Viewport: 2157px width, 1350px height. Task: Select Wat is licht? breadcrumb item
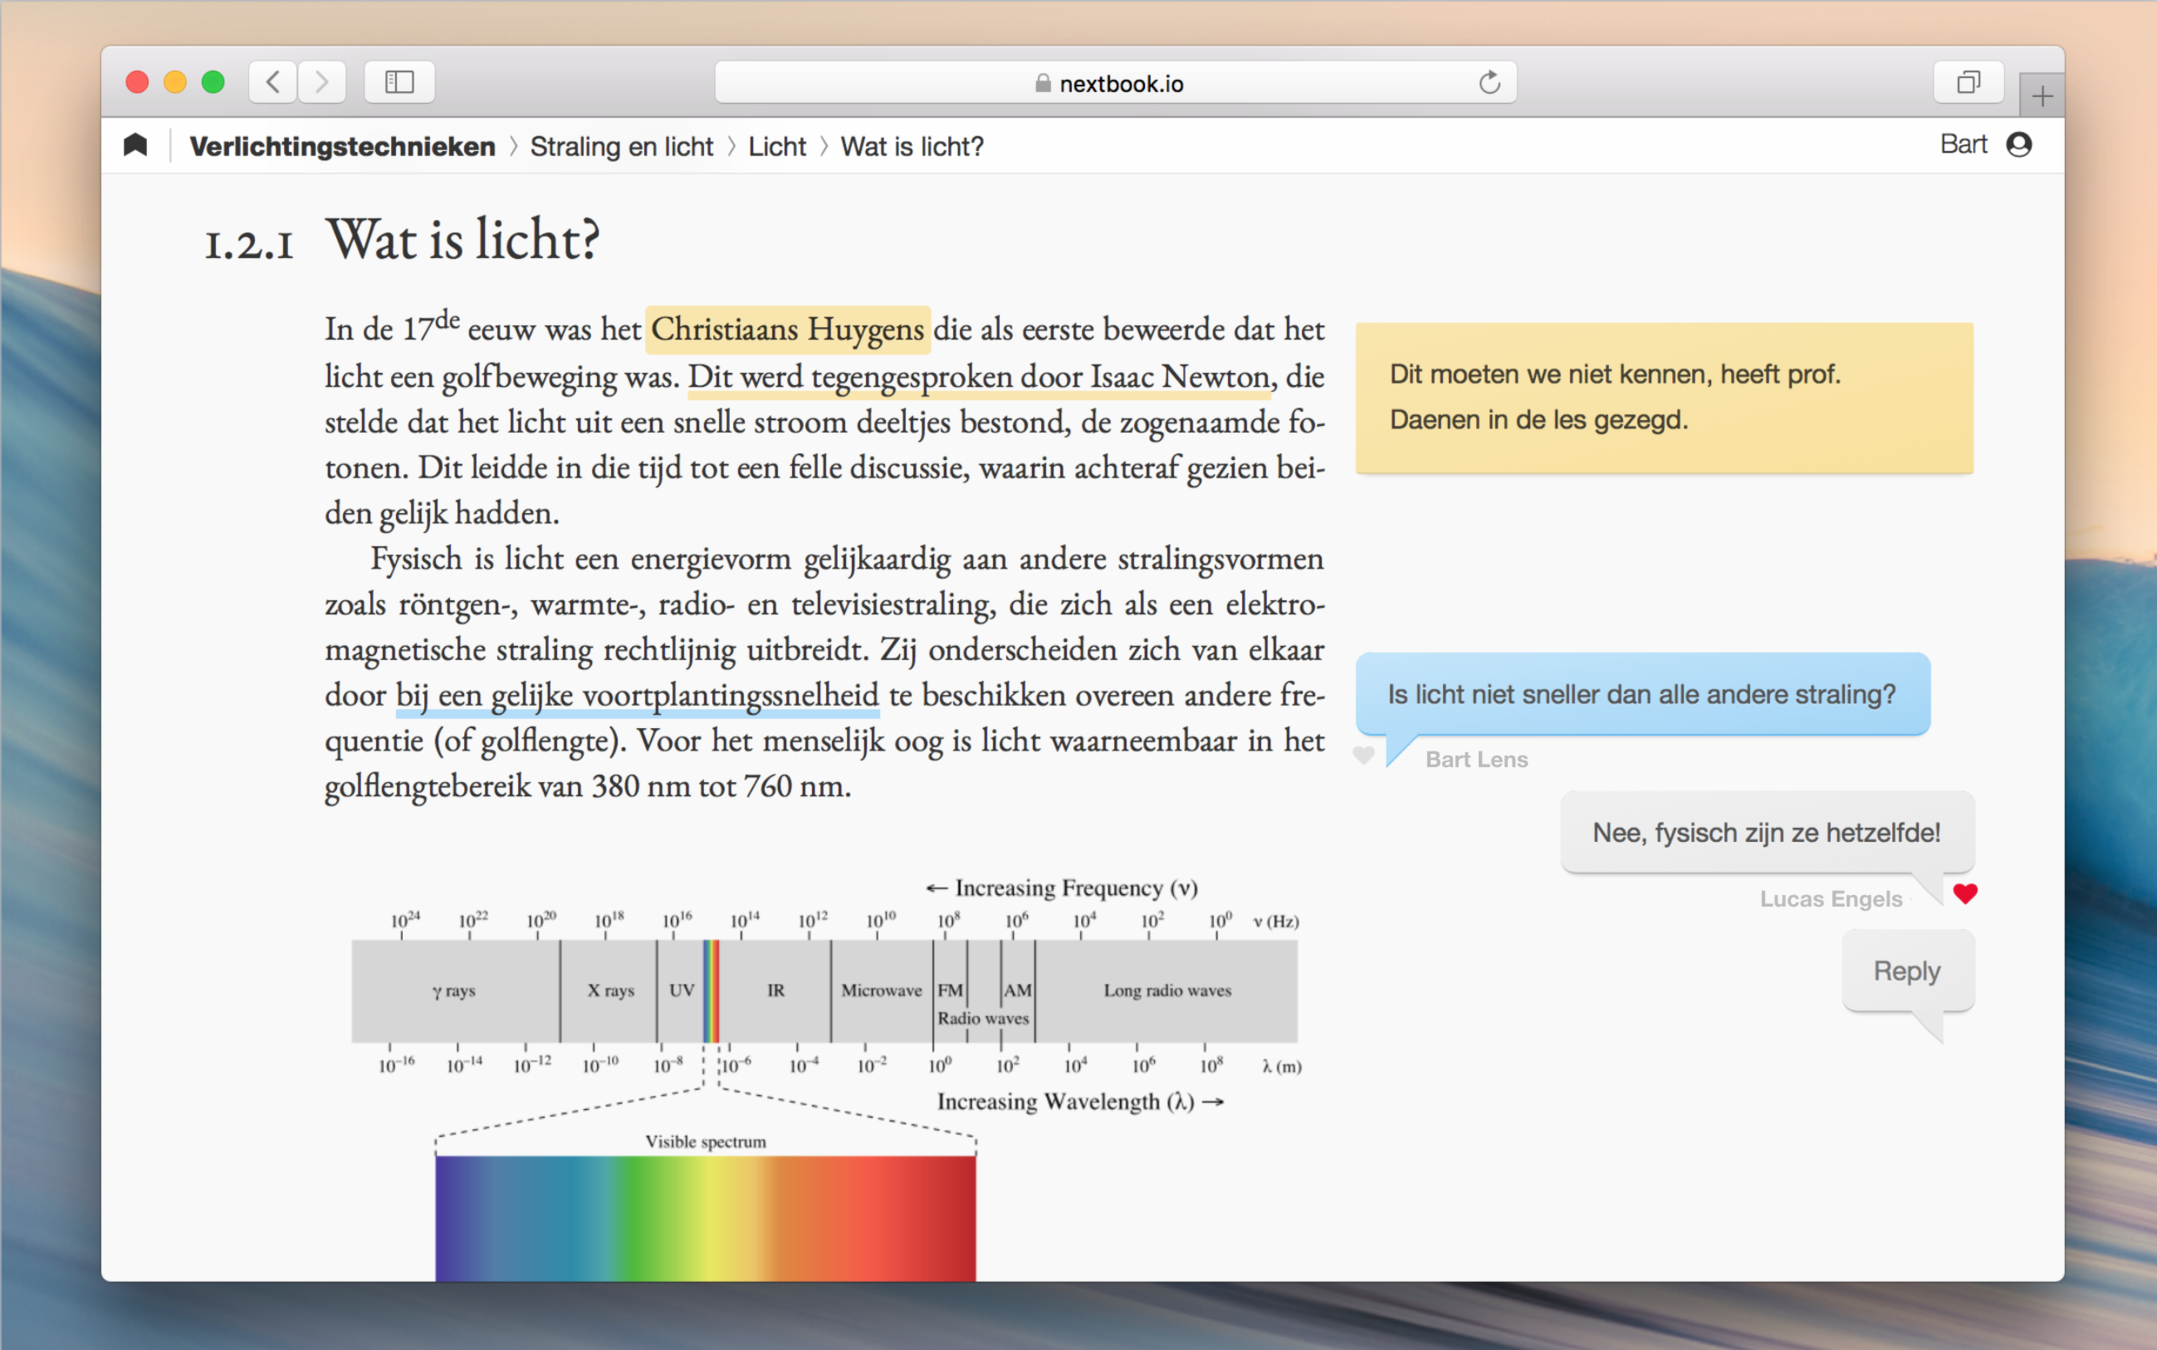point(911,146)
